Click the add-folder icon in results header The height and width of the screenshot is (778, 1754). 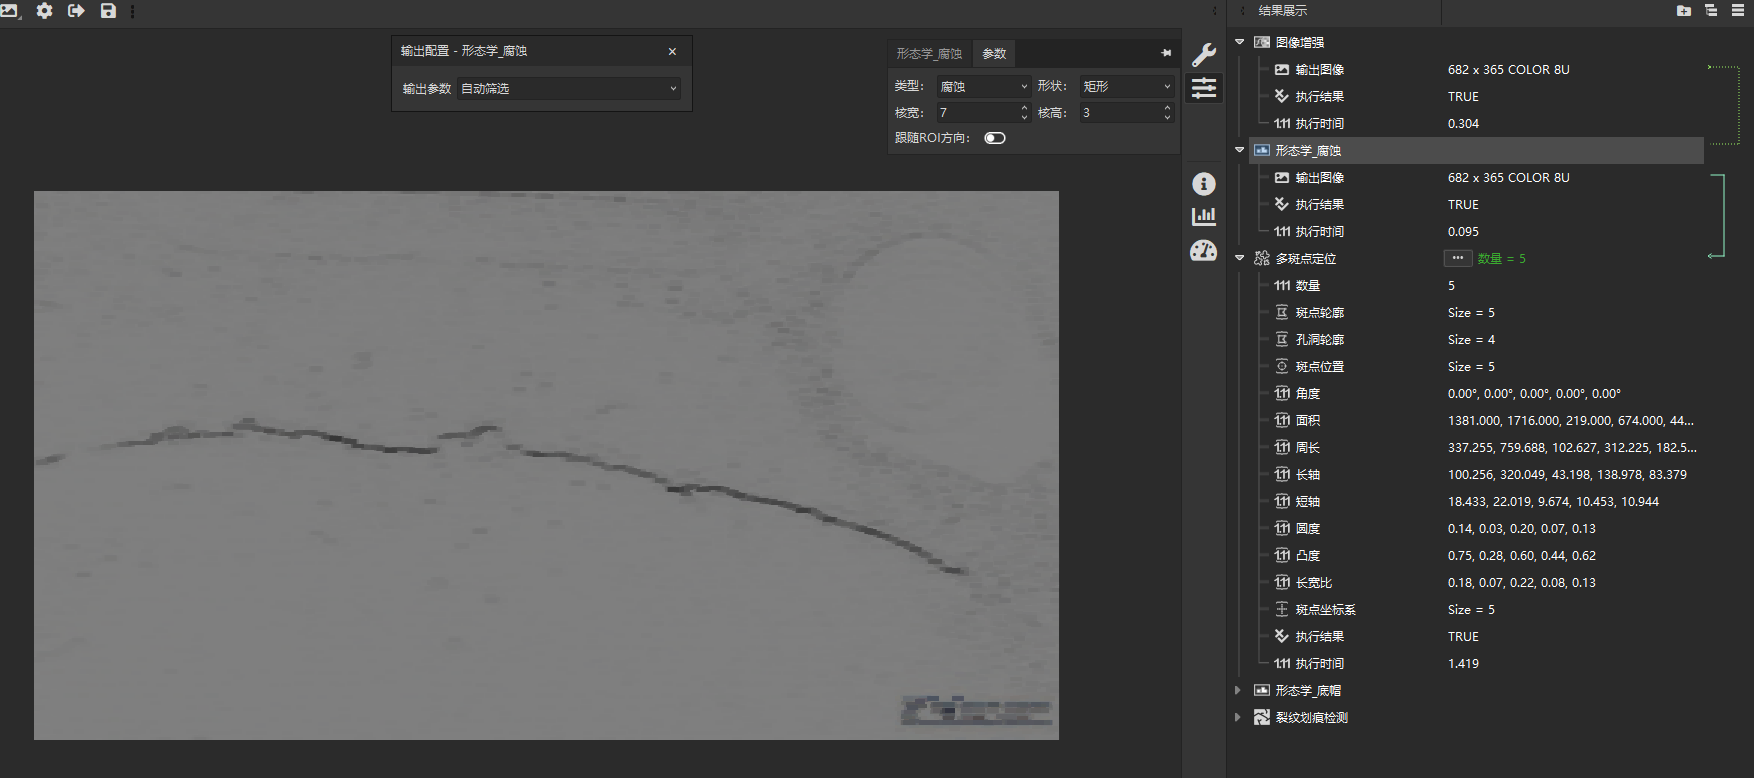1684,11
